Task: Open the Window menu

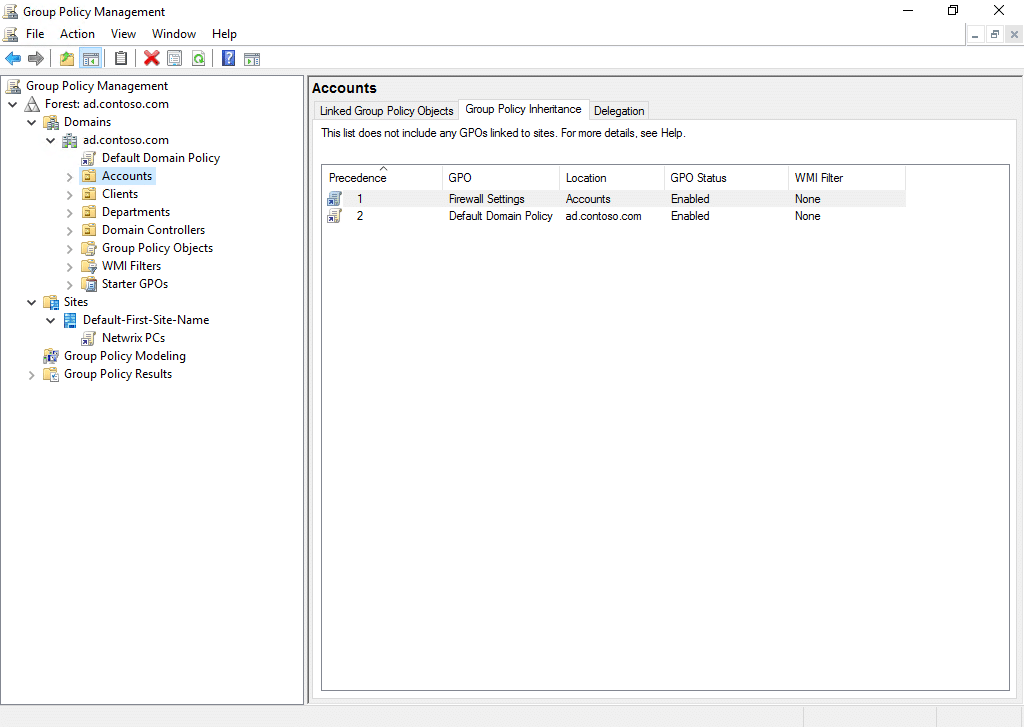Action: (x=174, y=34)
